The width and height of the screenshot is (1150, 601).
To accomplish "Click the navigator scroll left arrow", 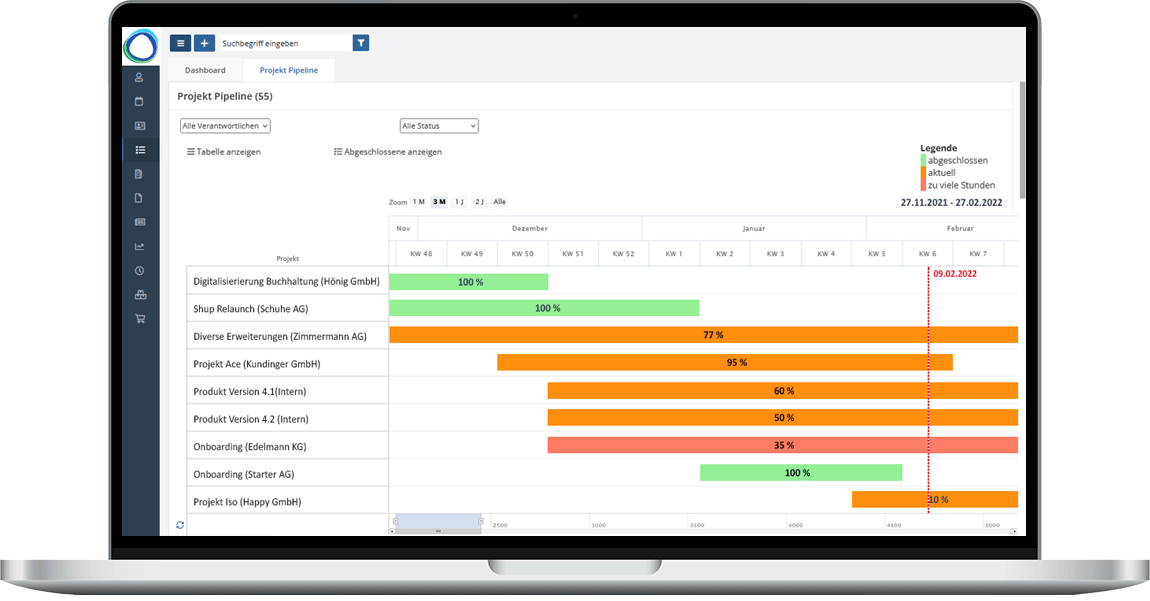I will 392,531.
